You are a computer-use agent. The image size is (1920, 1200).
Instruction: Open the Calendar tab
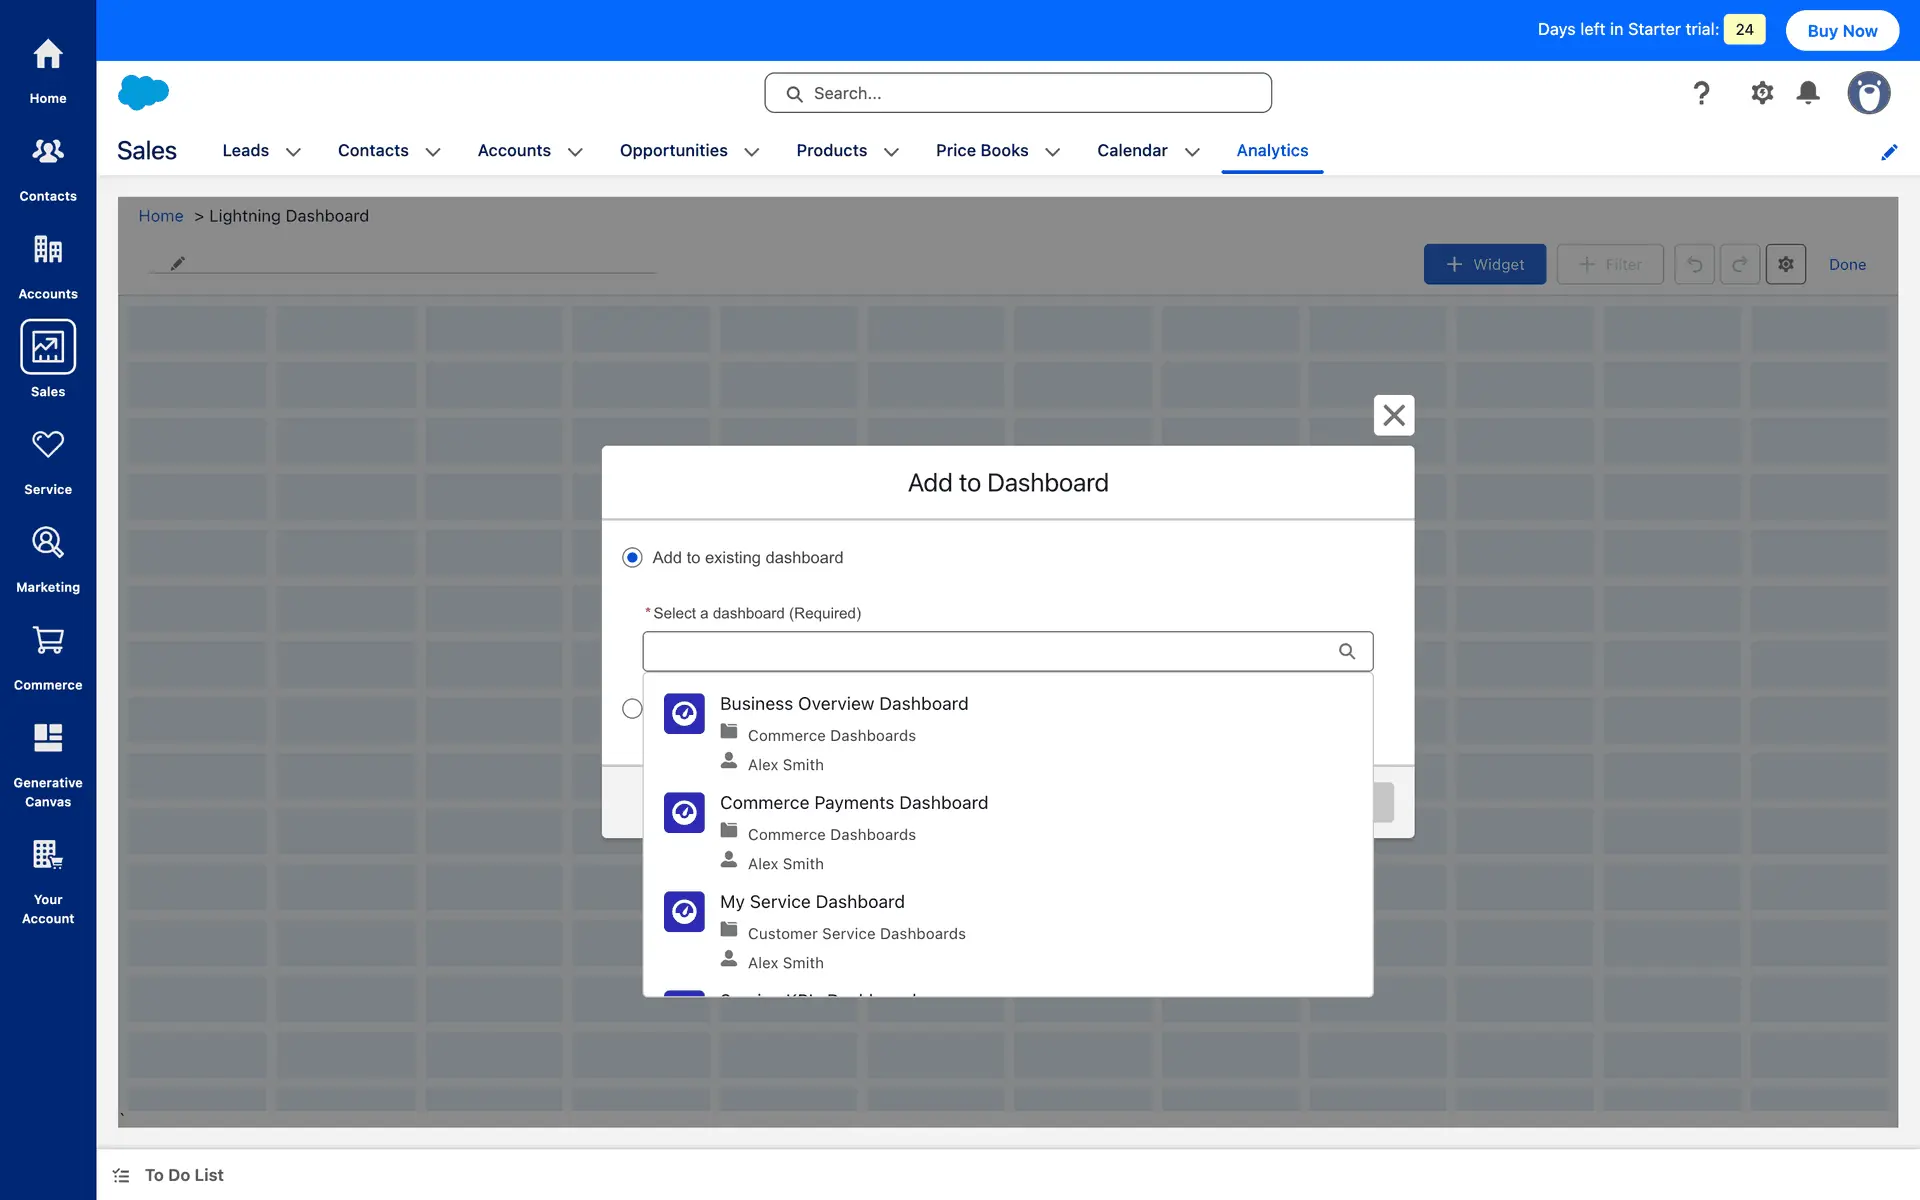coord(1132,151)
